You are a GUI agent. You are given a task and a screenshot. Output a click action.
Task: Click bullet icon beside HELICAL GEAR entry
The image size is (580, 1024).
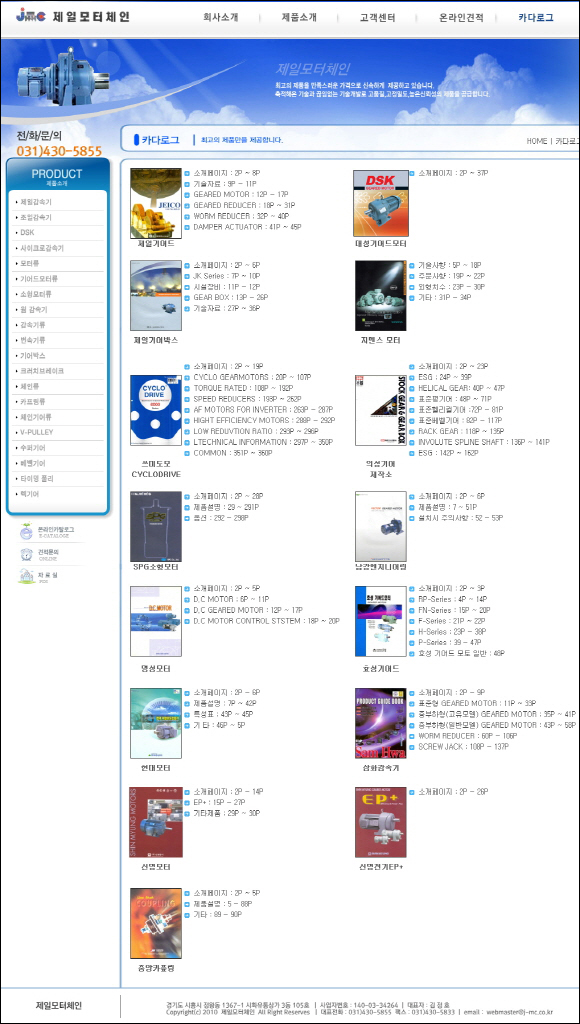(411, 387)
